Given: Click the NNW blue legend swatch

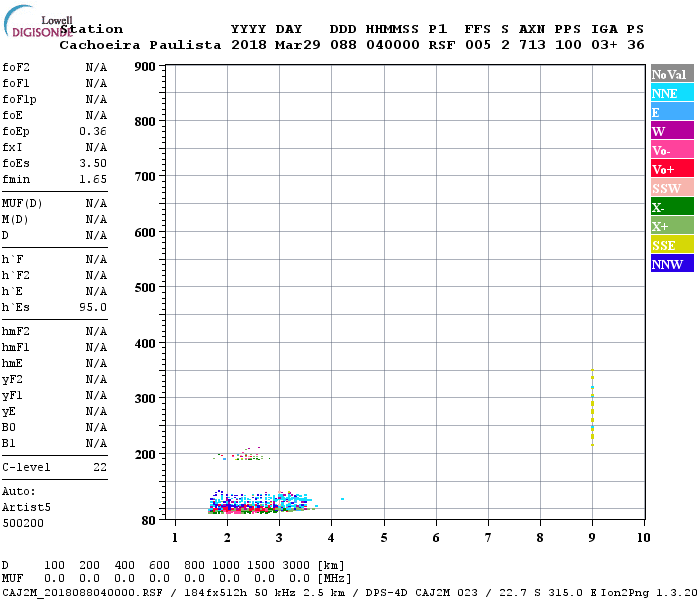Looking at the screenshot, I should [672, 263].
